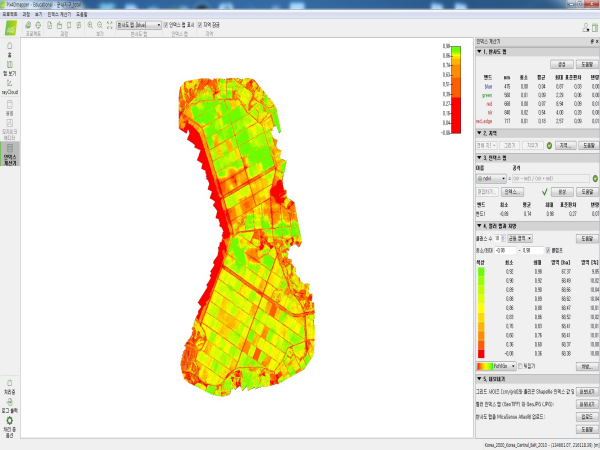
Task: Click the Annotation... button beside invert checkbox
Action: click(x=587, y=367)
